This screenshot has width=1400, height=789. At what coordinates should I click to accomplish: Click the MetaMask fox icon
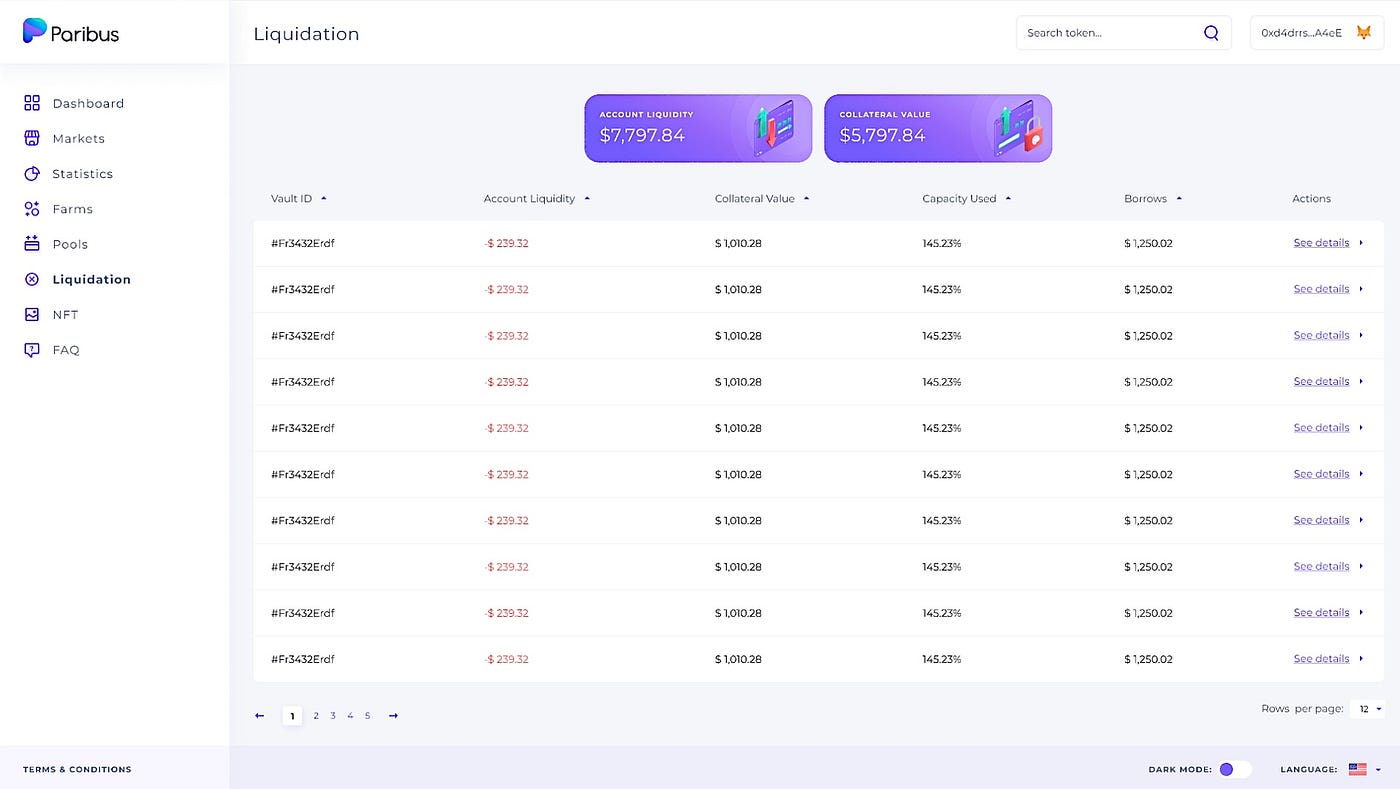[x=1364, y=33]
